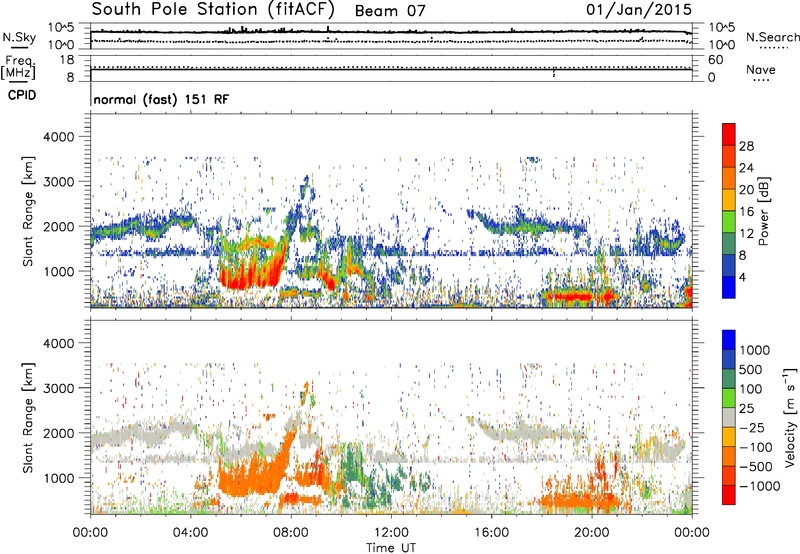Viewport: 800px width, 554px height.
Task: Click the 'normal (fast) 151 RF' text
Action: coord(161,99)
